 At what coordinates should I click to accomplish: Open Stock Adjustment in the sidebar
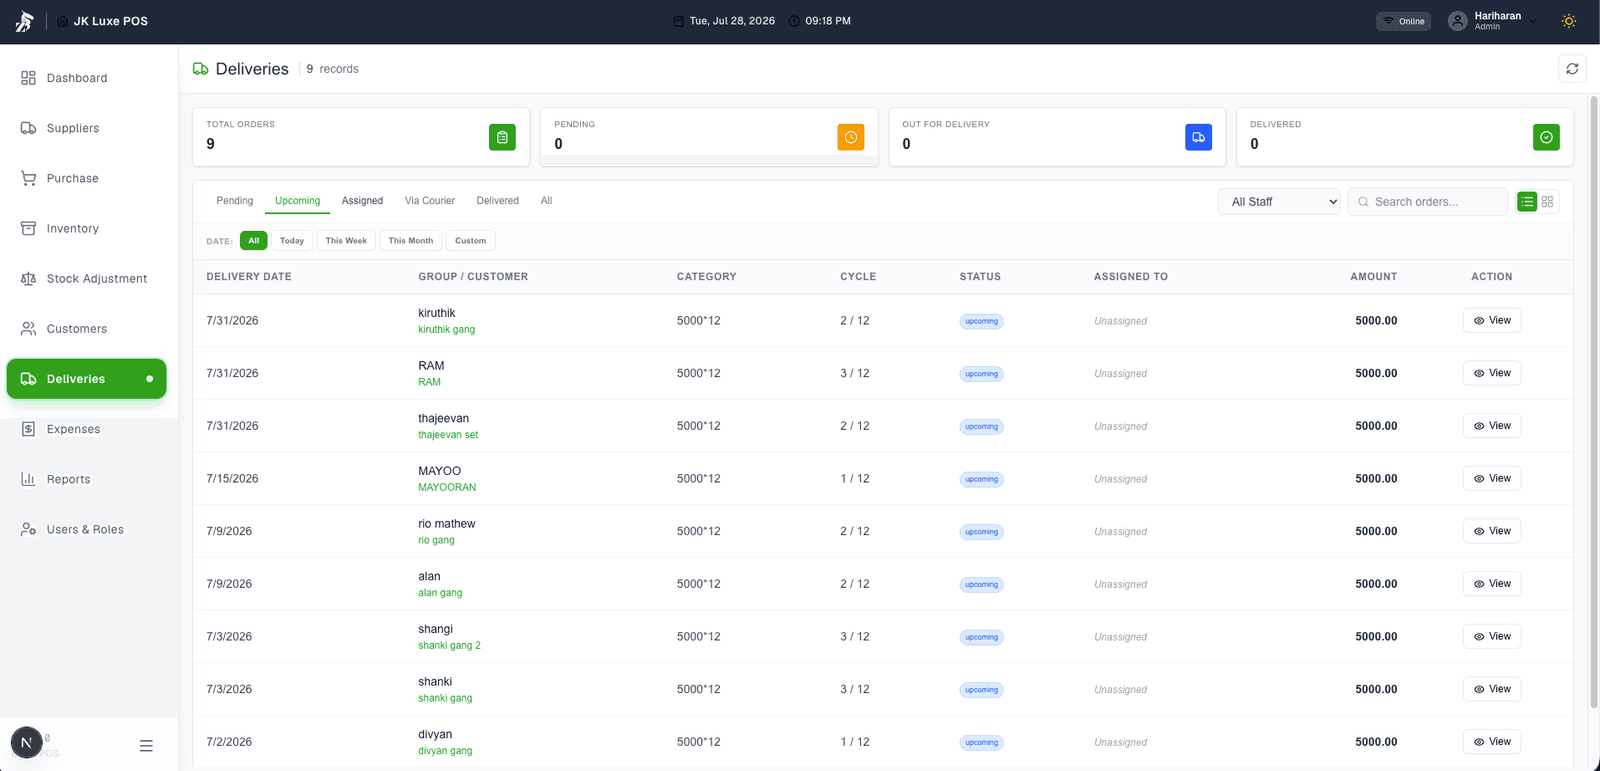click(x=86, y=278)
